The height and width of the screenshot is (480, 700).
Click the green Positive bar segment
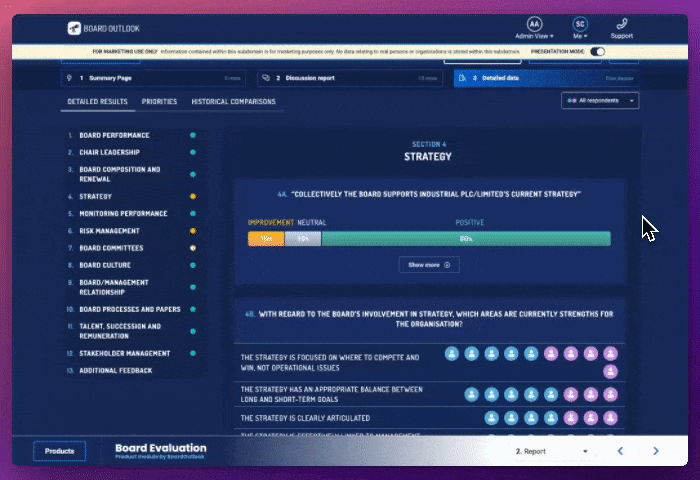[x=465, y=239]
